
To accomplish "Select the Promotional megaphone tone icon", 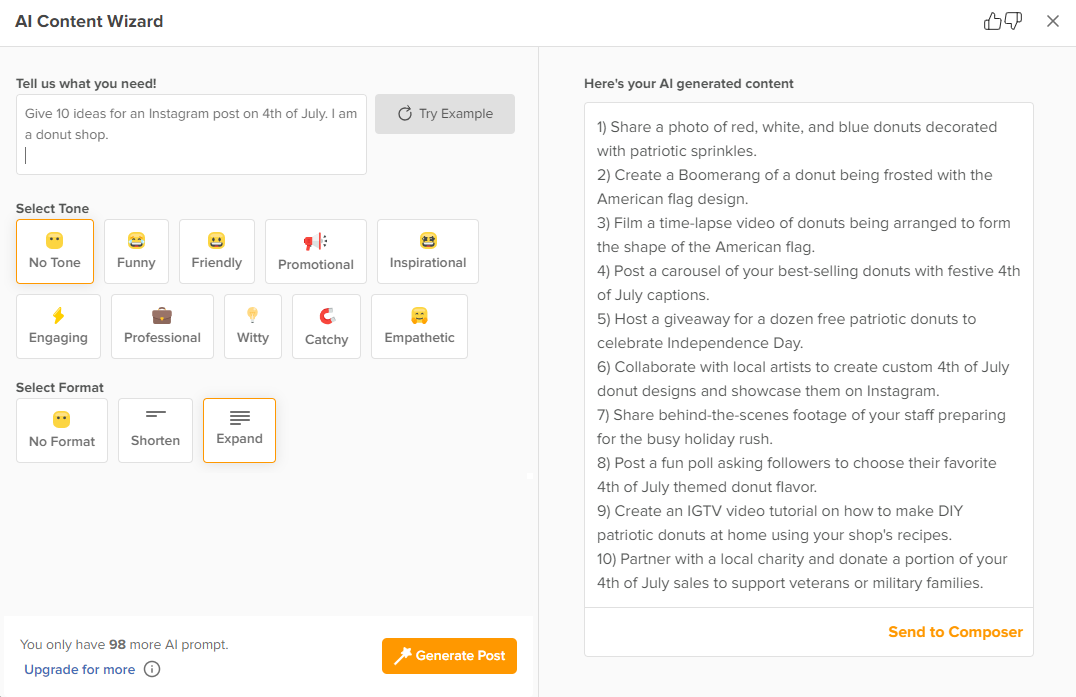I will pyautogui.click(x=316, y=240).
